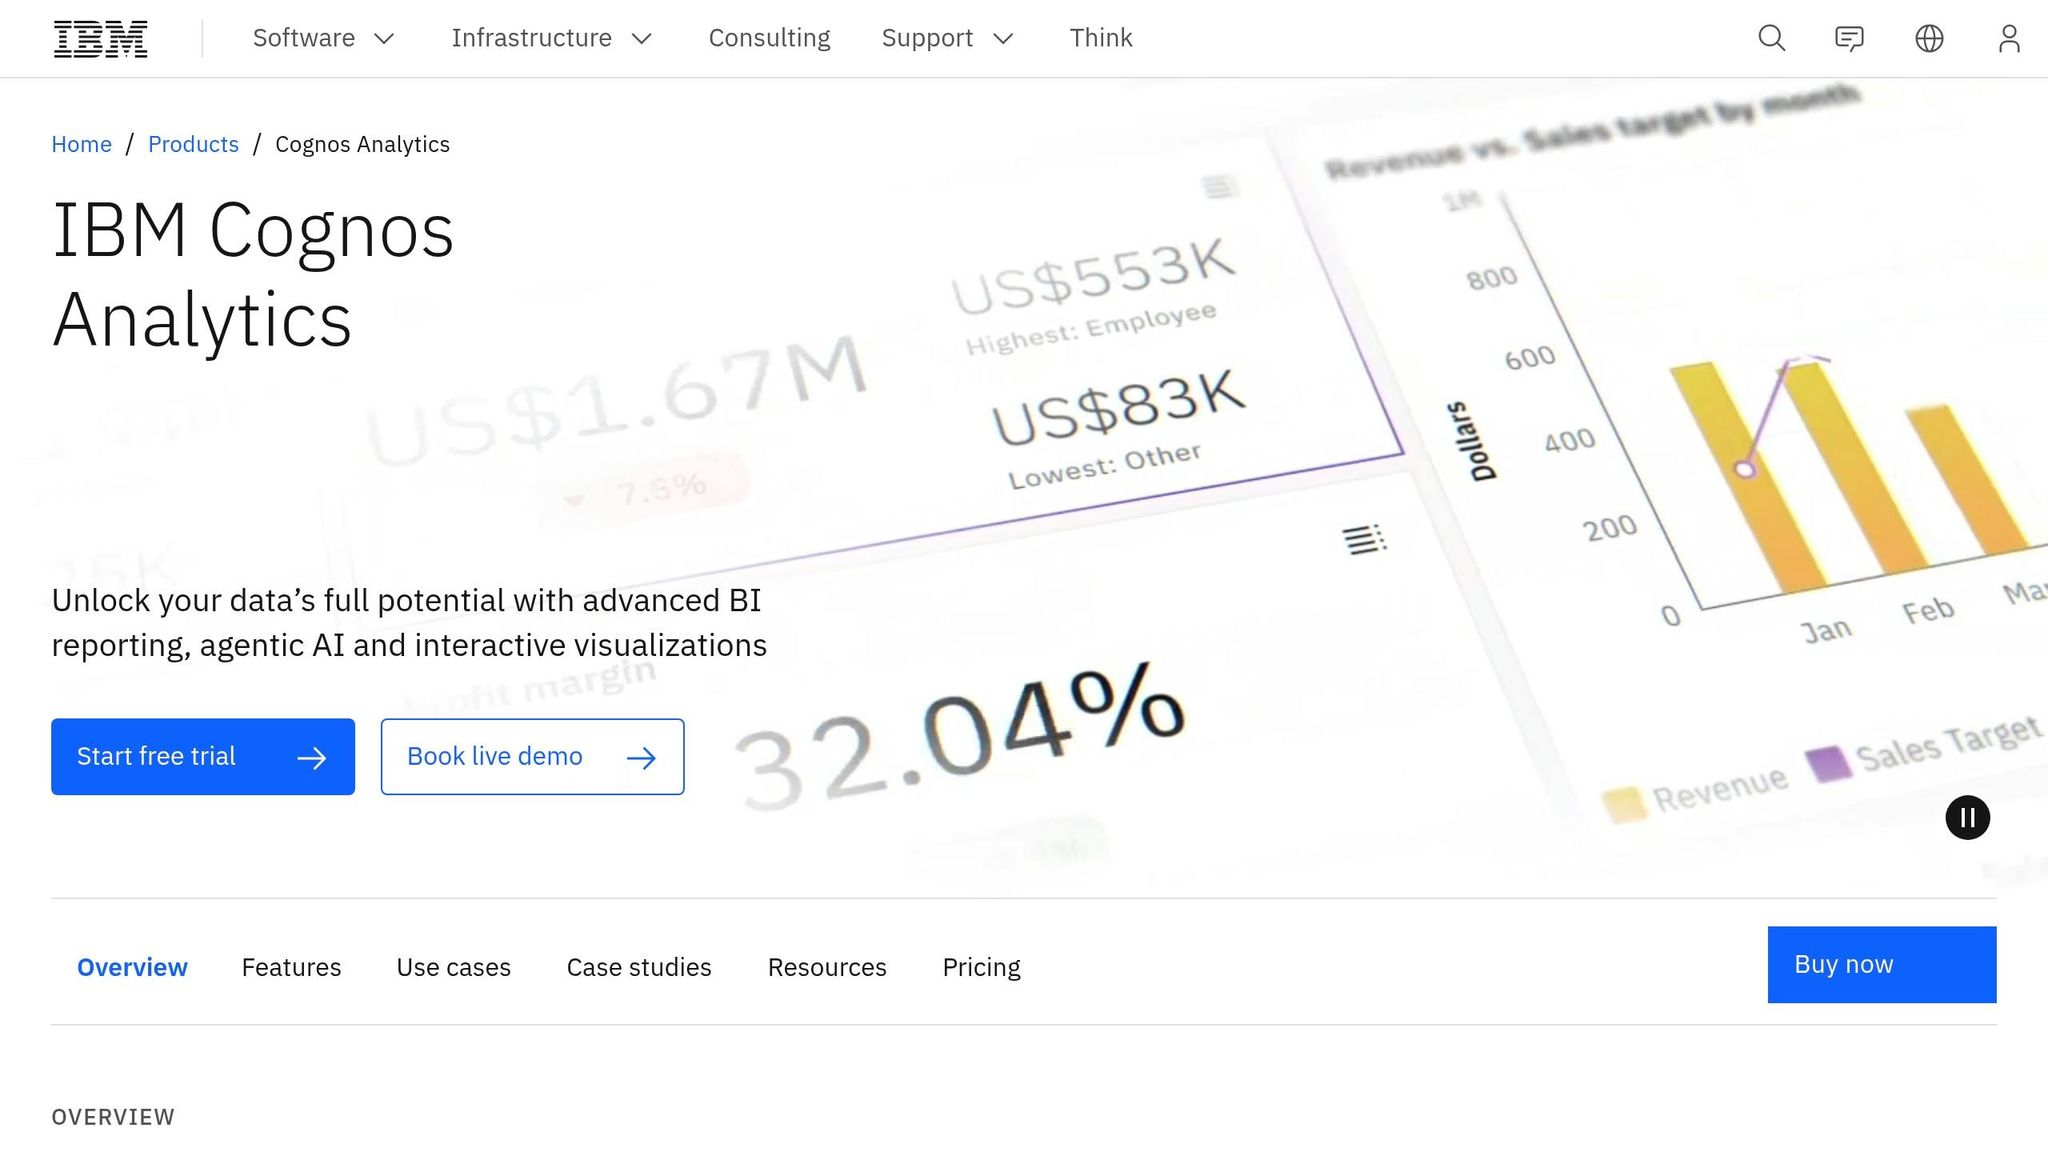The width and height of the screenshot is (2048, 1152).
Task: Click the Book live demo button
Action: [532, 757]
